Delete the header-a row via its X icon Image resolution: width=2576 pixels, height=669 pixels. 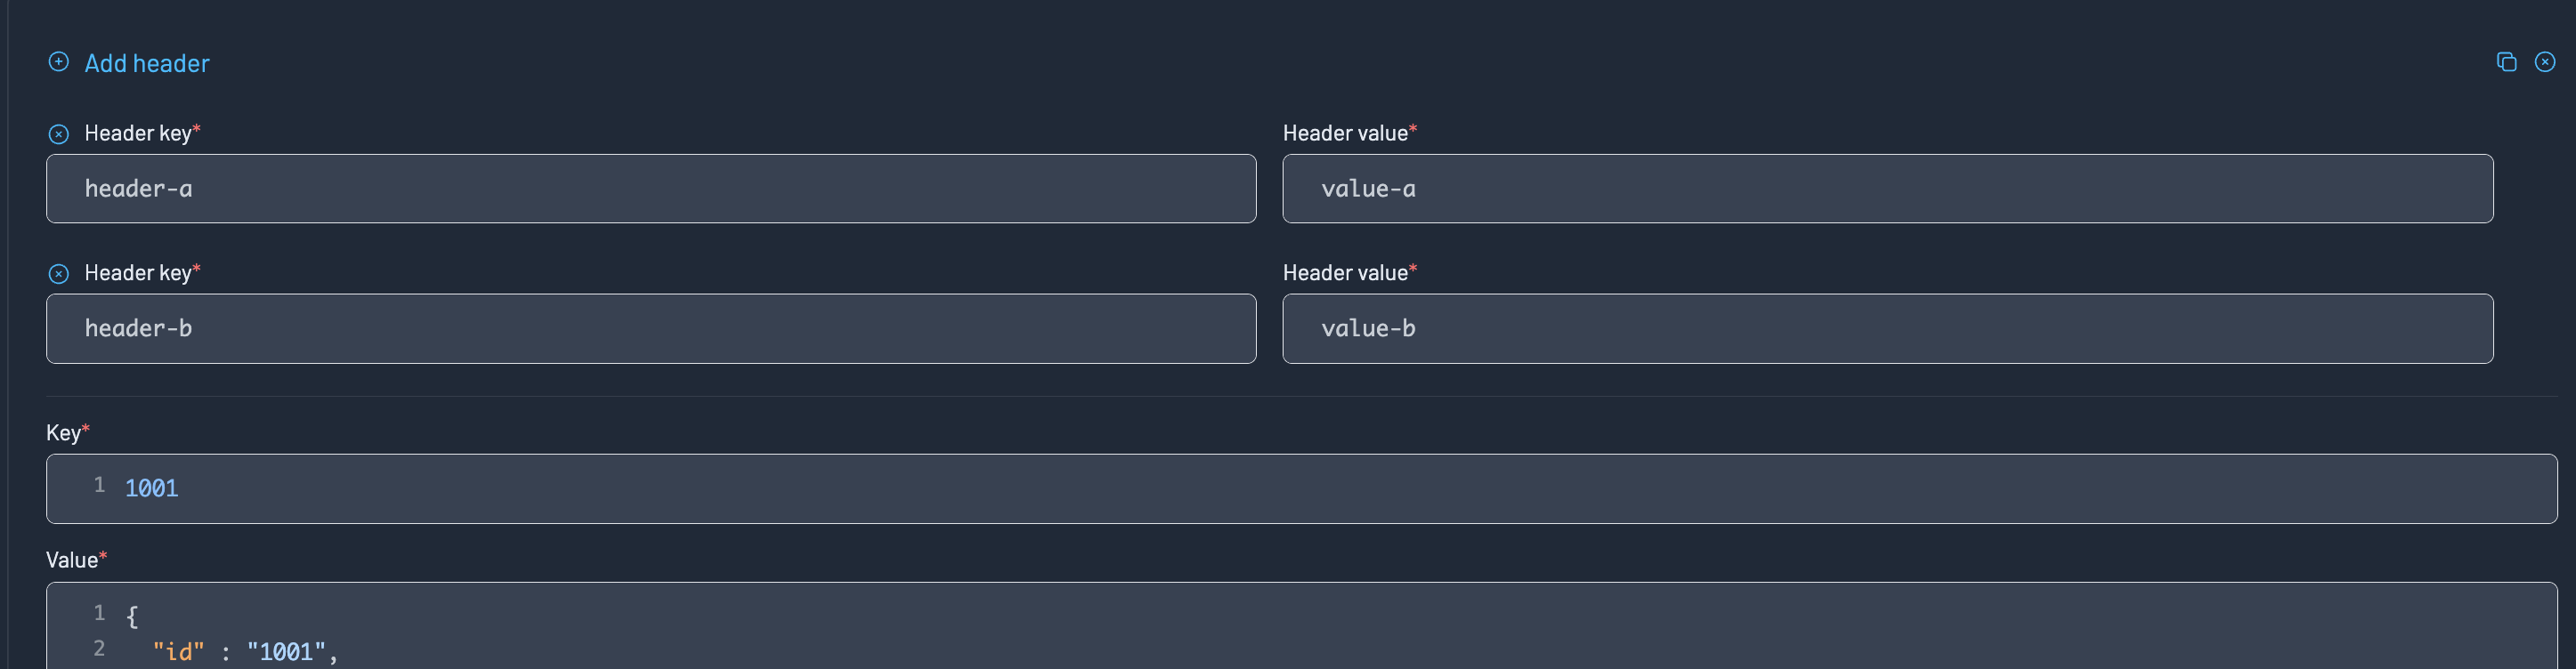[59, 134]
